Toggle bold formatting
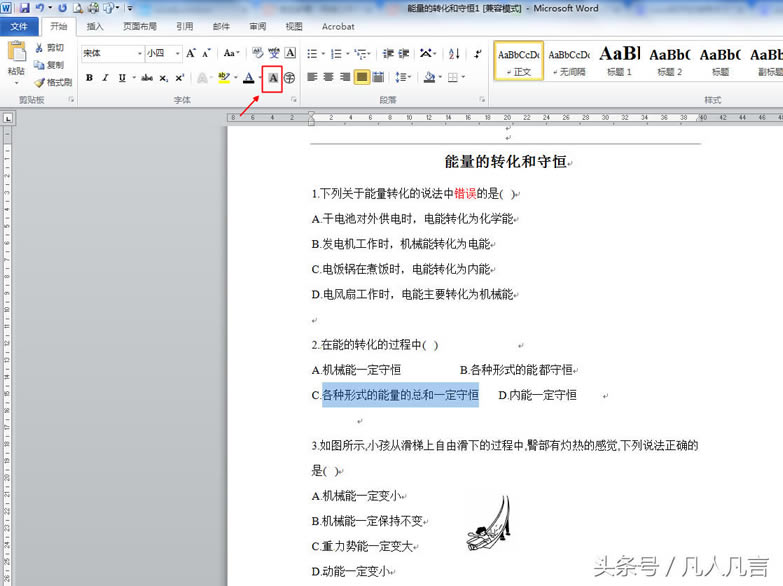The width and height of the screenshot is (783, 586). [x=89, y=78]
